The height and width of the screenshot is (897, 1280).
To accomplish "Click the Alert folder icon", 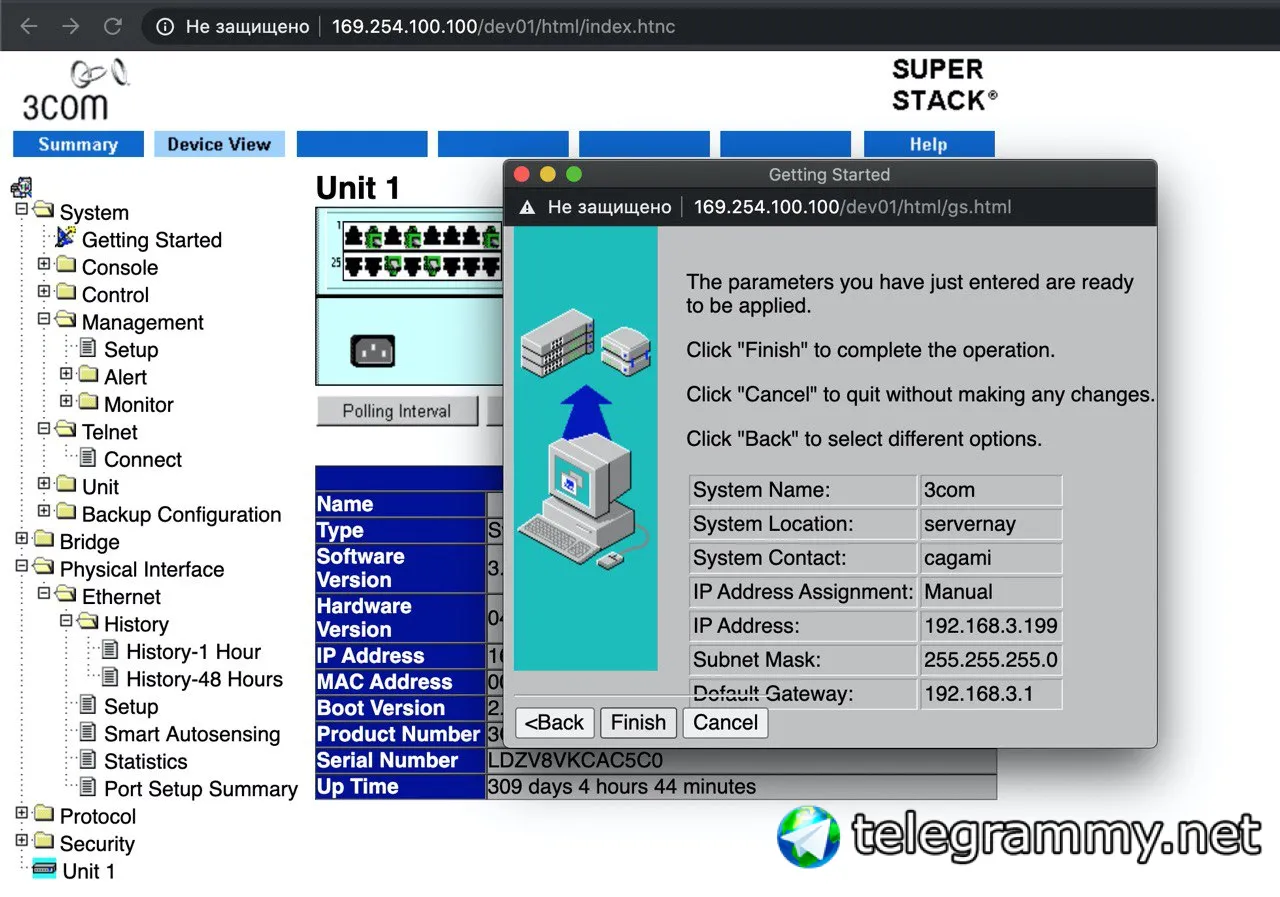I will [88, 376].
